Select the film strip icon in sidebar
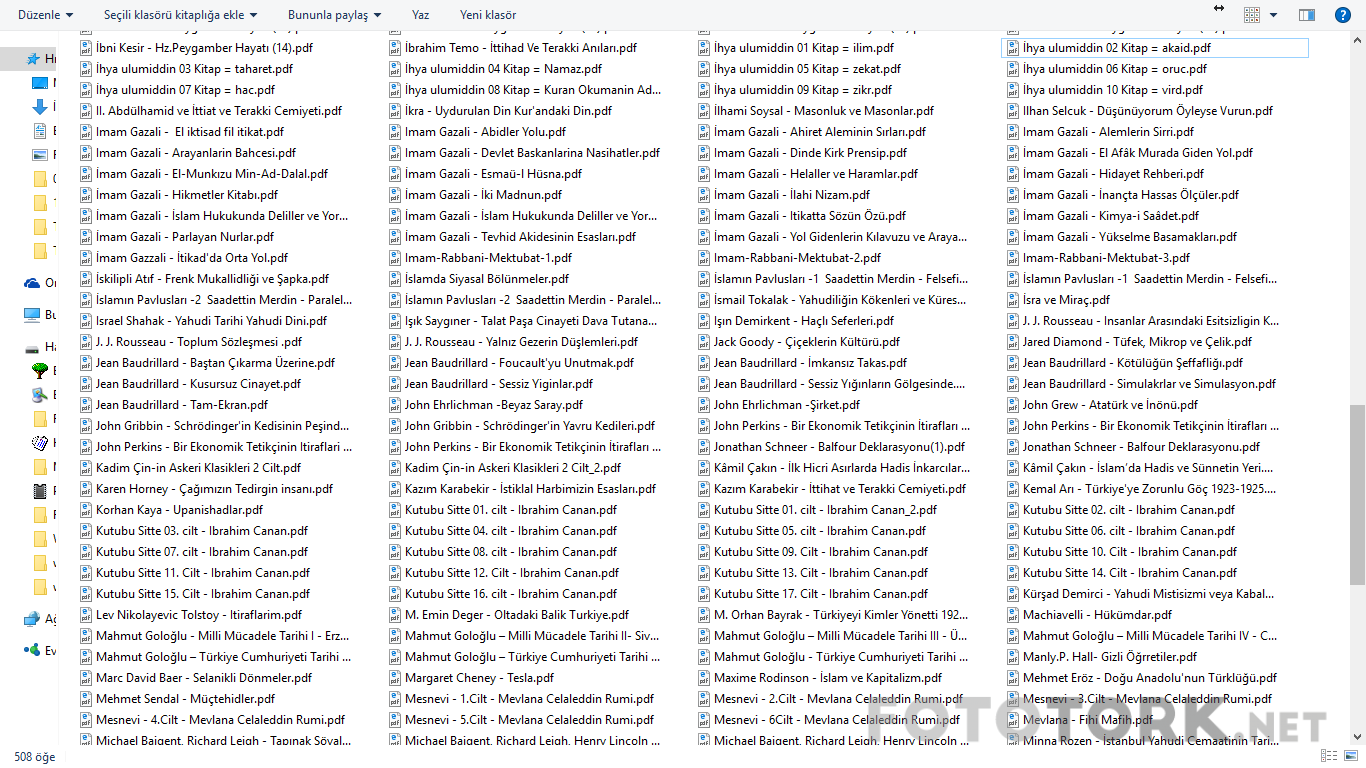 pos(40,491)
